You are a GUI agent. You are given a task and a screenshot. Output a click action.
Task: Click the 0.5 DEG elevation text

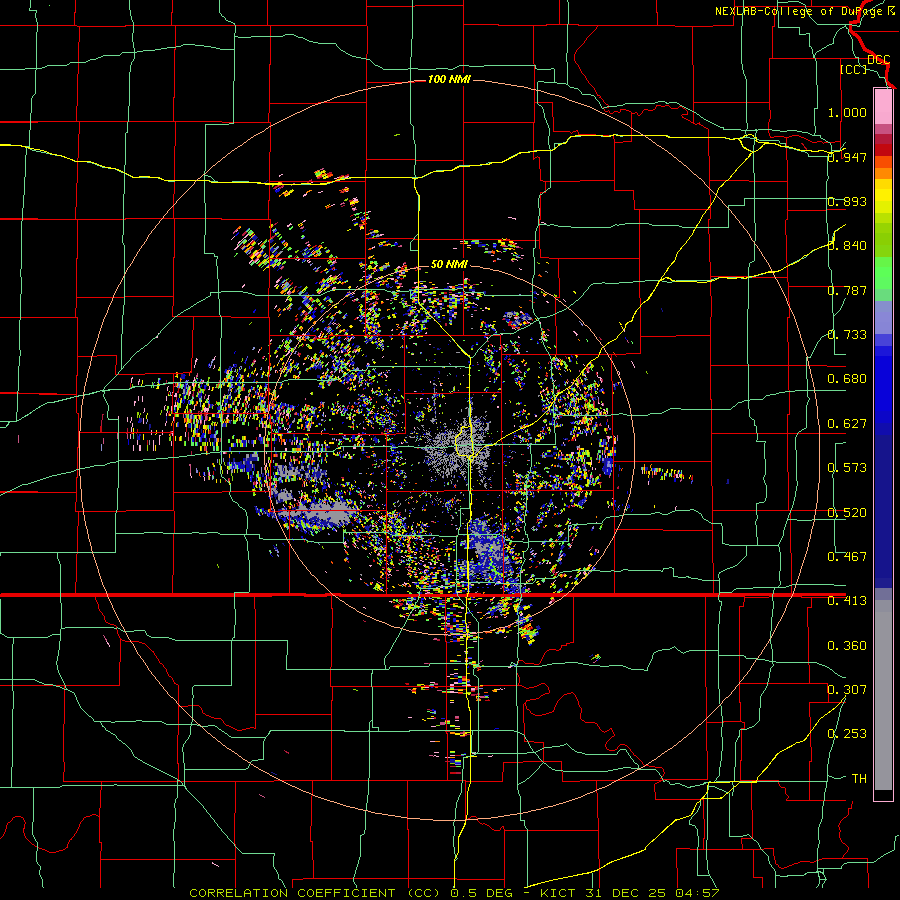[x=482, y=893]
